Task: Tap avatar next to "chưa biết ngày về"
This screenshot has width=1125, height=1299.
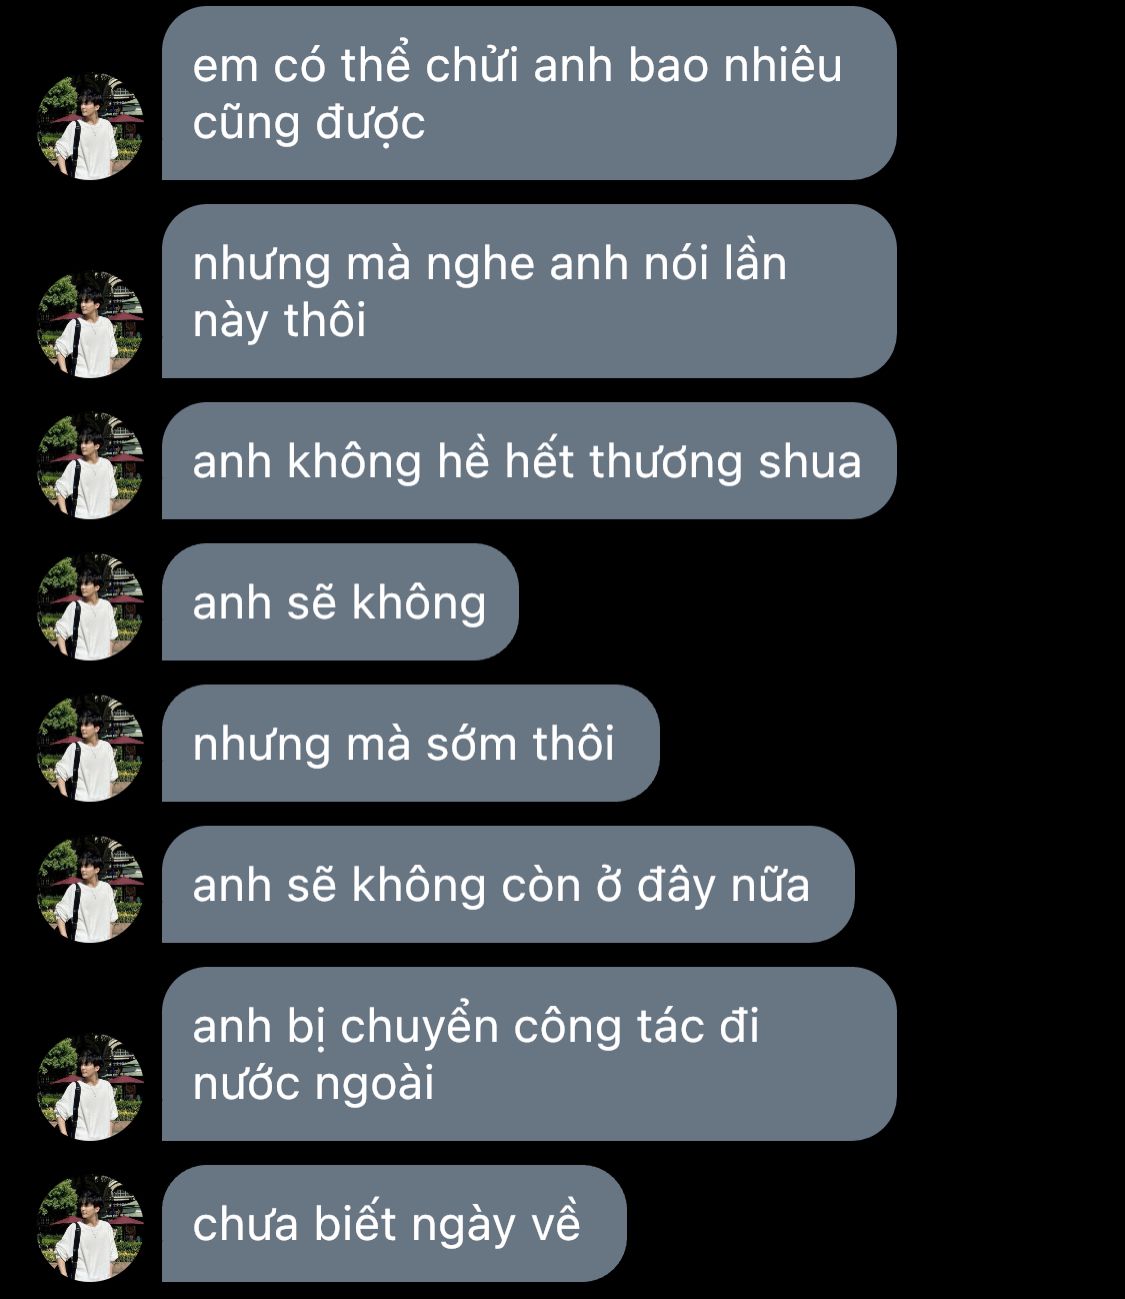Action: [x=91, y=1227]
